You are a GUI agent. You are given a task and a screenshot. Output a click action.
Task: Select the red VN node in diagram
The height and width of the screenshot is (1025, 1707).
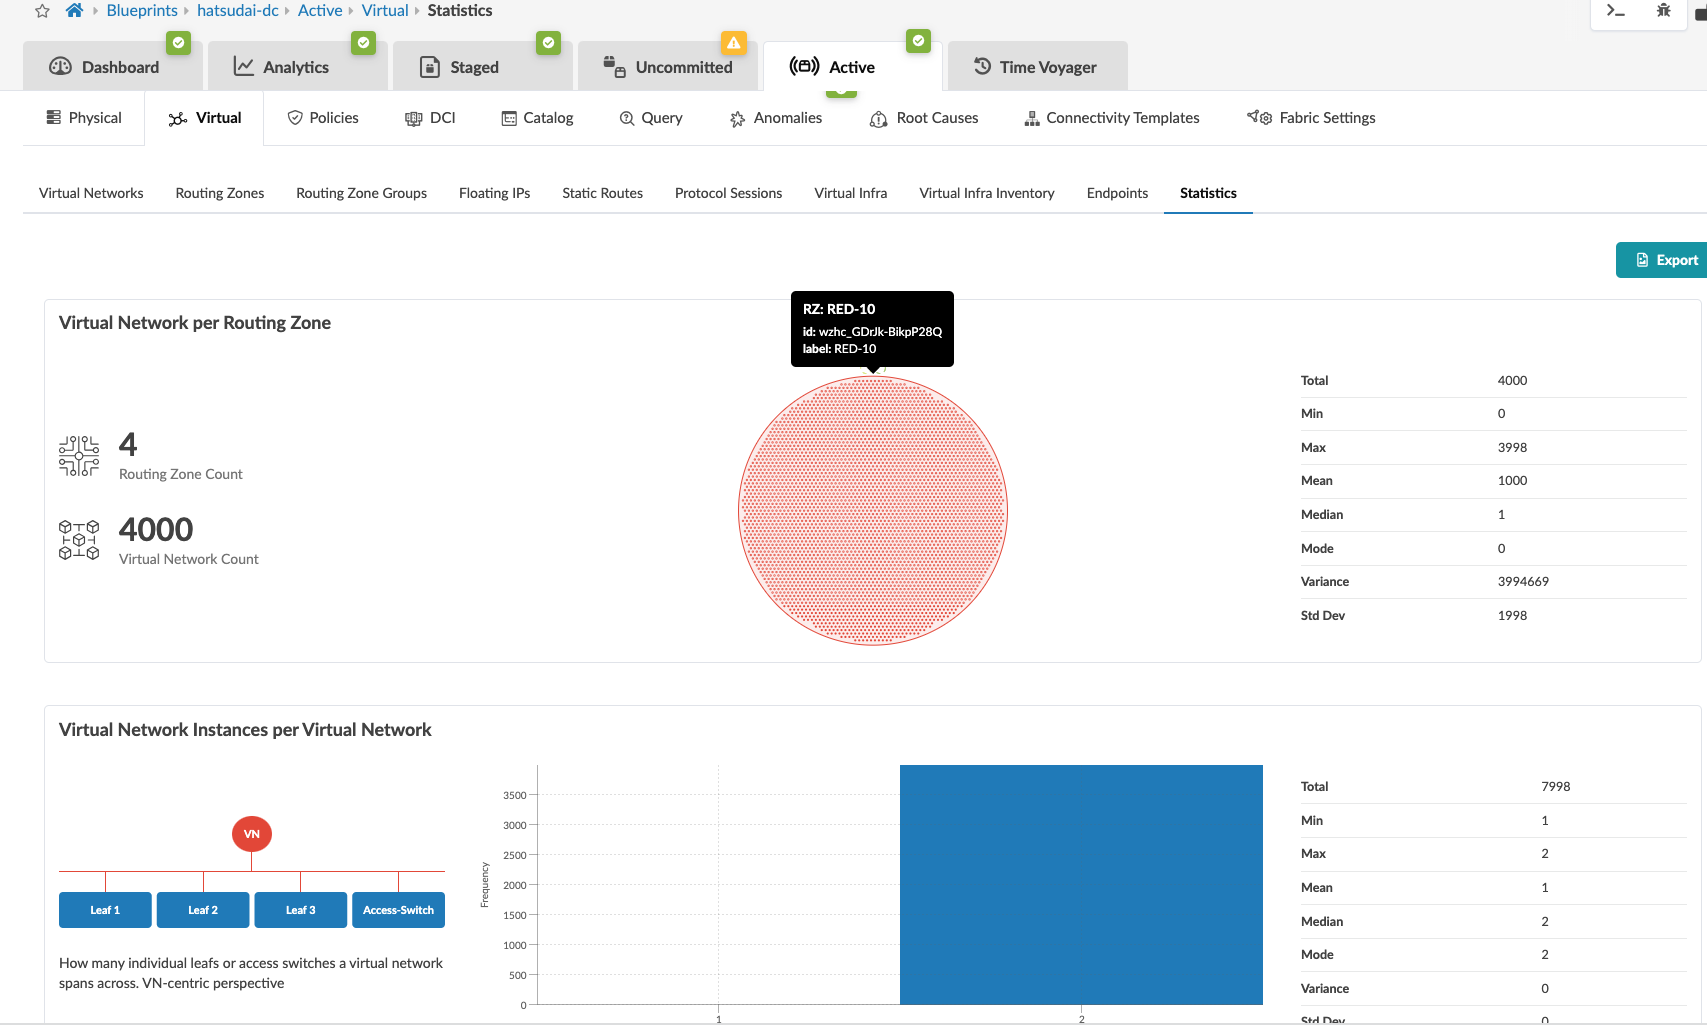(x=252, y=834)
